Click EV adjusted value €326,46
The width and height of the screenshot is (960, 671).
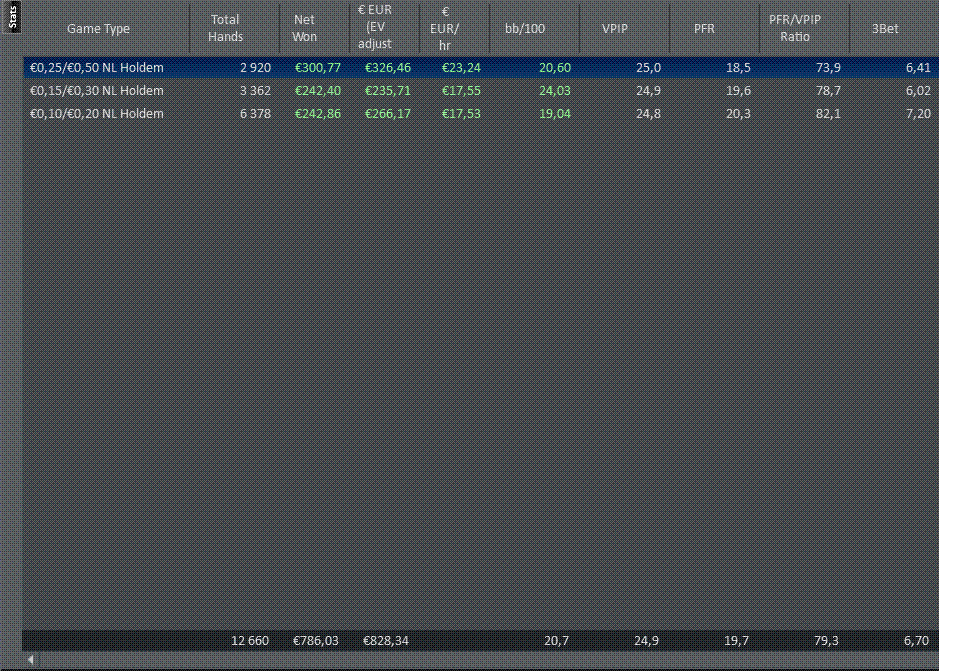(388, 67)
